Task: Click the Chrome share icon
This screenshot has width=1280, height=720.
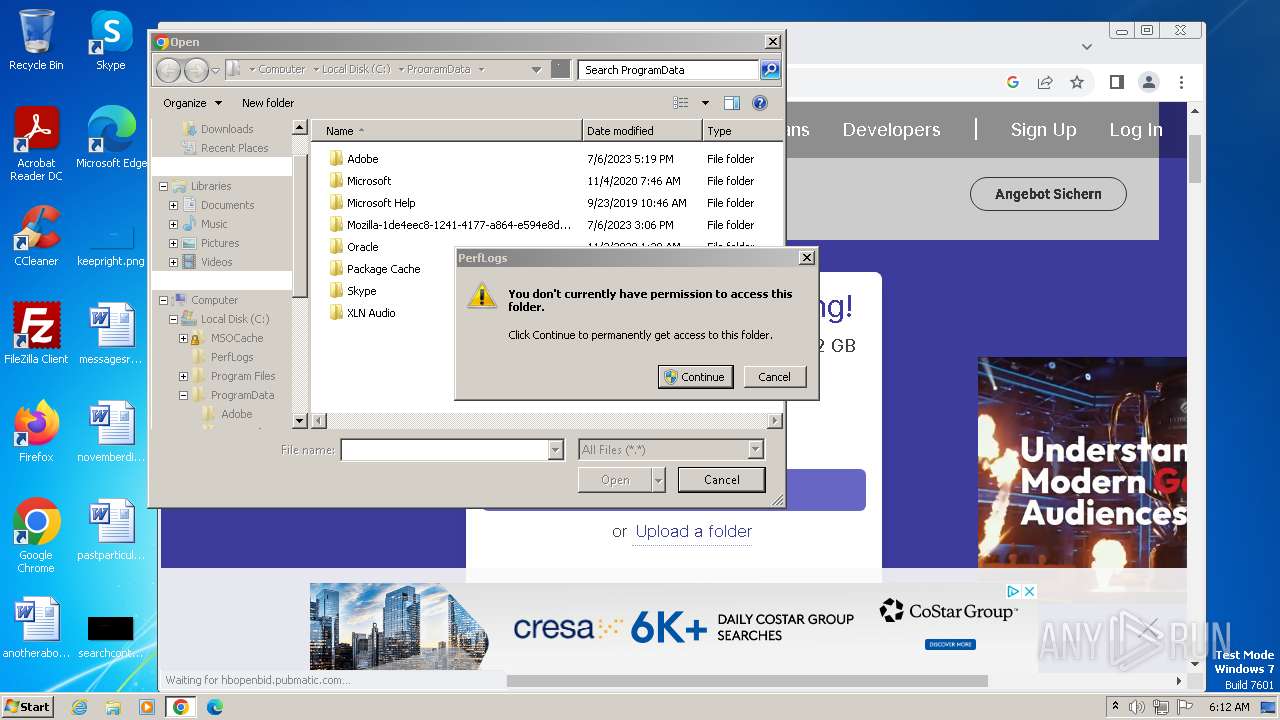Action: (1045, 82)
